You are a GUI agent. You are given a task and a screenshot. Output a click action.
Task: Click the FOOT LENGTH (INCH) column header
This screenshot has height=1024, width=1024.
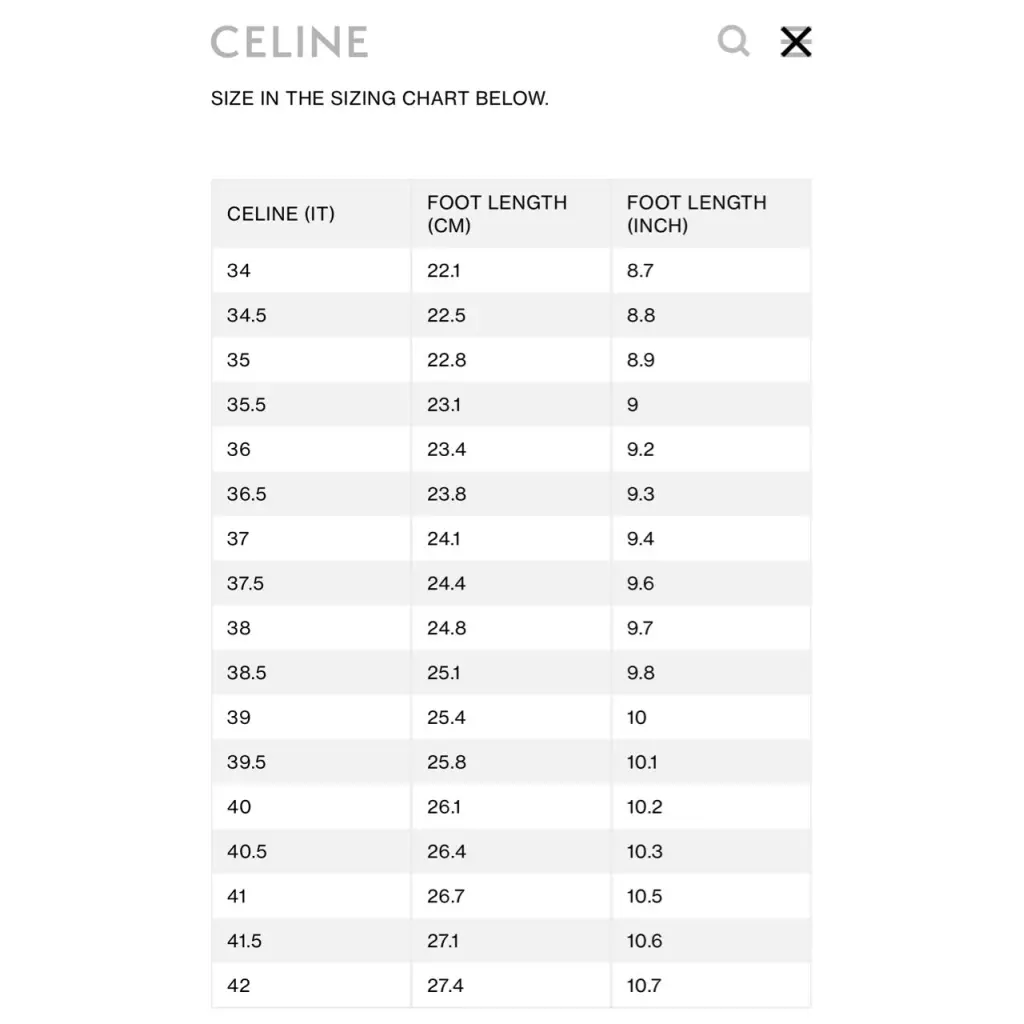697,214
